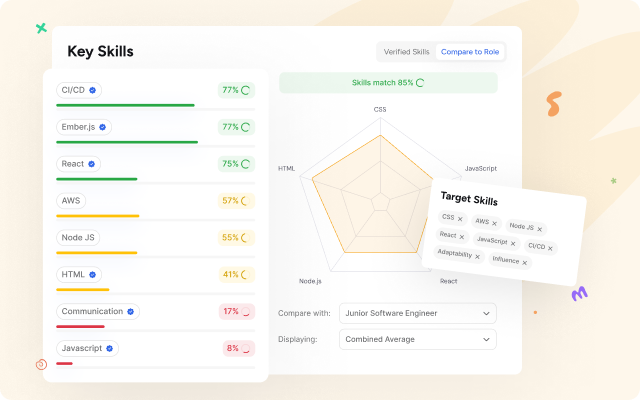
Task: Delete the Adaptability target skill tag
Action: [x=477, y=256]
